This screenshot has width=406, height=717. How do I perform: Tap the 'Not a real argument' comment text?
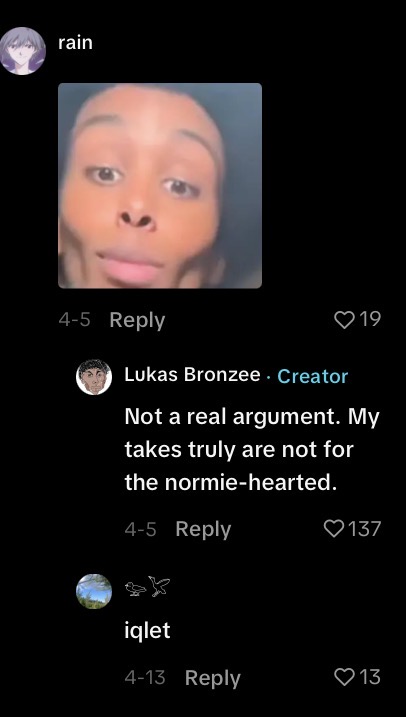(x=252, y=449)
